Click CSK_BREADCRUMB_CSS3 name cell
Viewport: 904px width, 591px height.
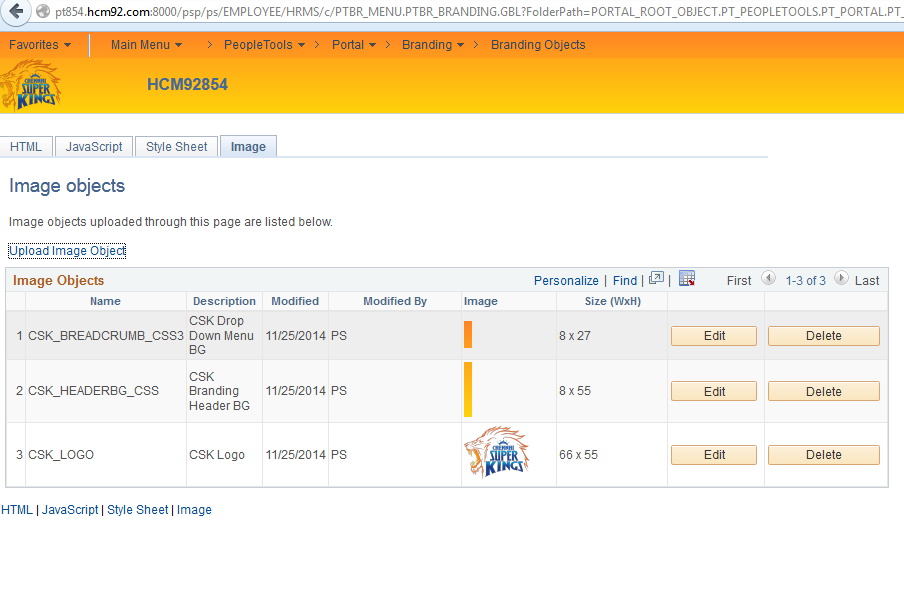tap(106, 336)
